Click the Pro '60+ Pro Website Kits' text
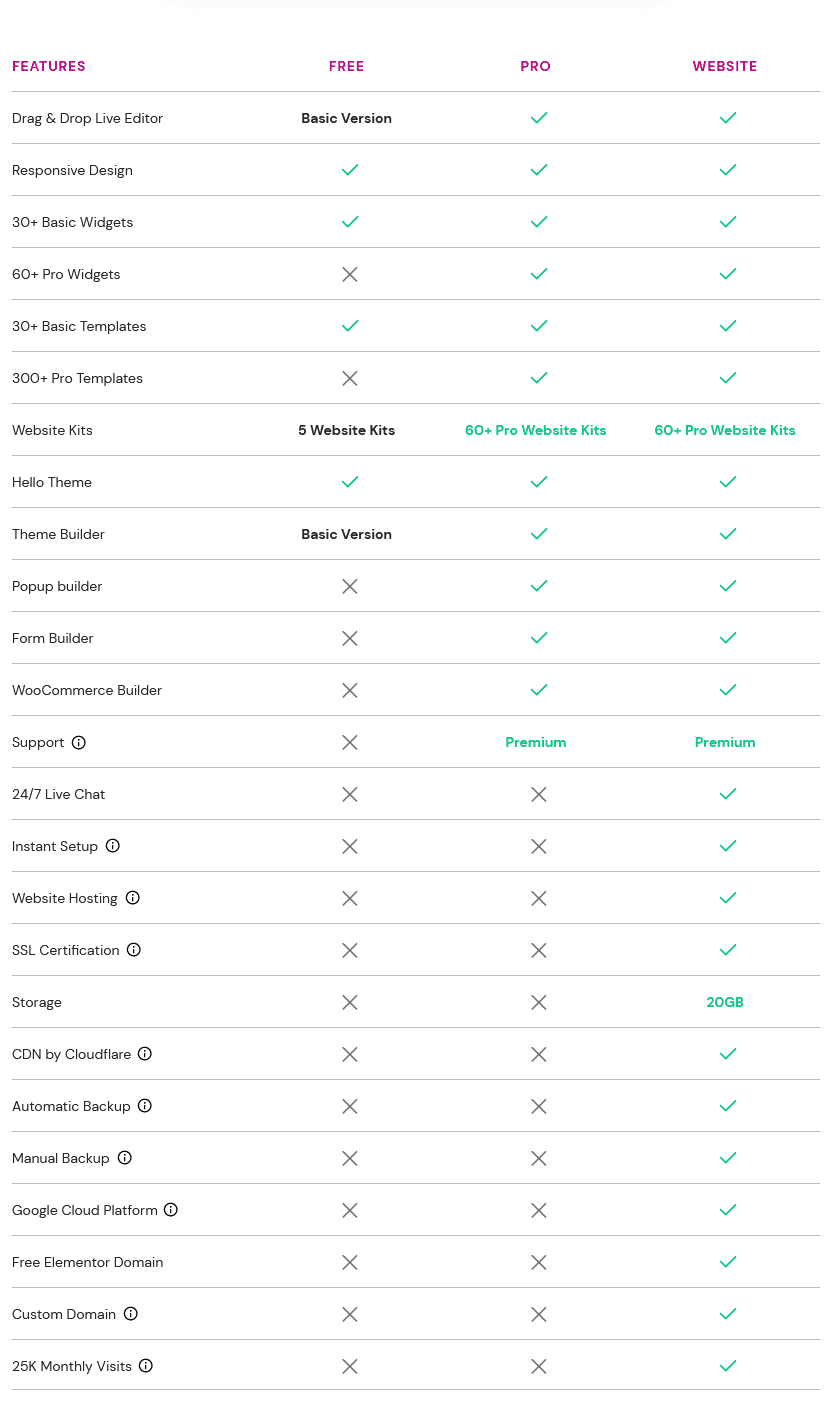The image size is (832, 1411). coord(536,430)
